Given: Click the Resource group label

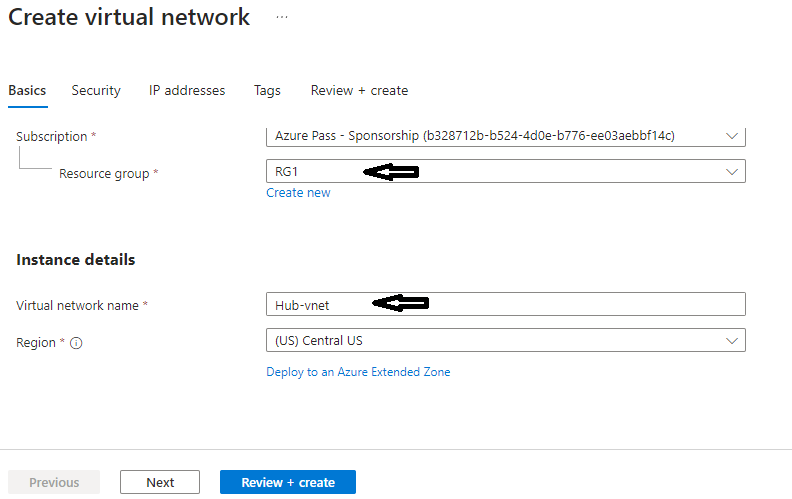Looking at the screenshot, I should point(103,174).
